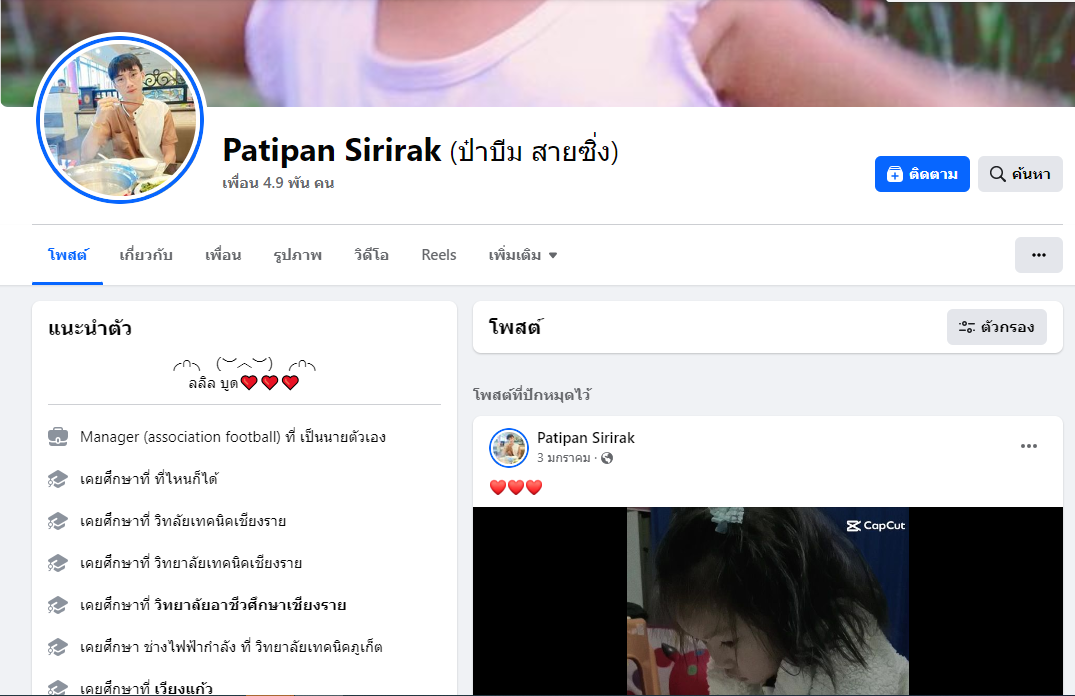Click the แนะนำตัว intro heading
Screen dimensions: 1075x696
point(90,328)
